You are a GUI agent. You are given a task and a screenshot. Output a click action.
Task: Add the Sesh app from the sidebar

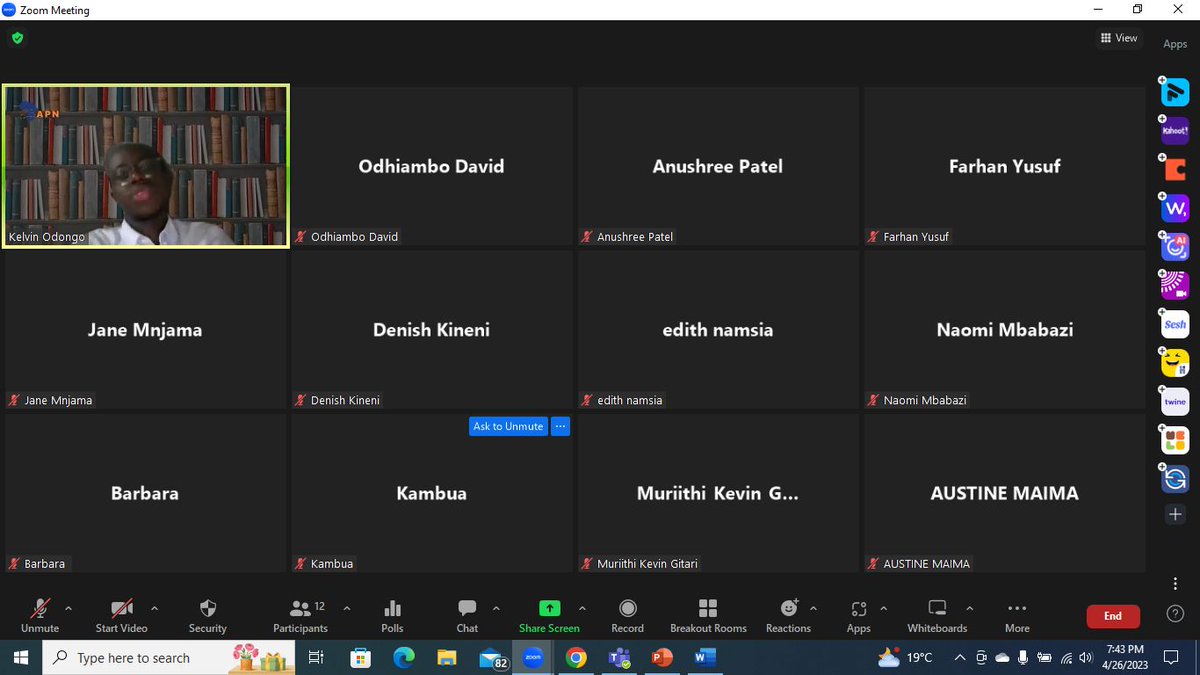[1175, 324]
